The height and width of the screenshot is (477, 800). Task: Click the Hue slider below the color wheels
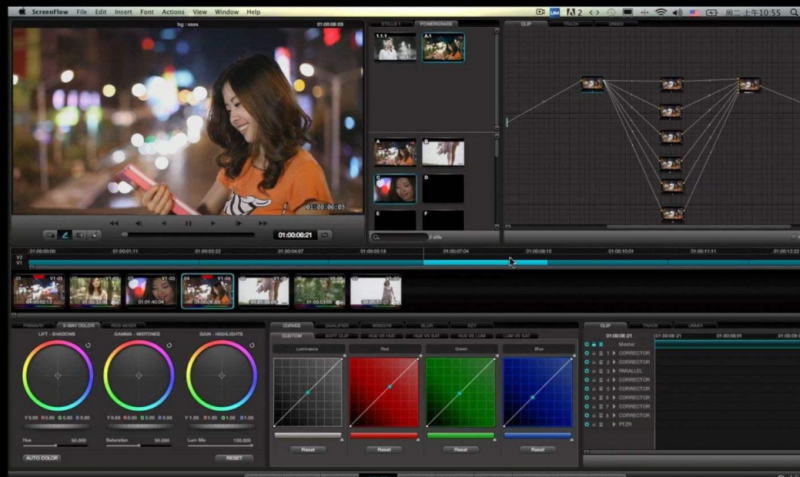click(x=57, y=444)
